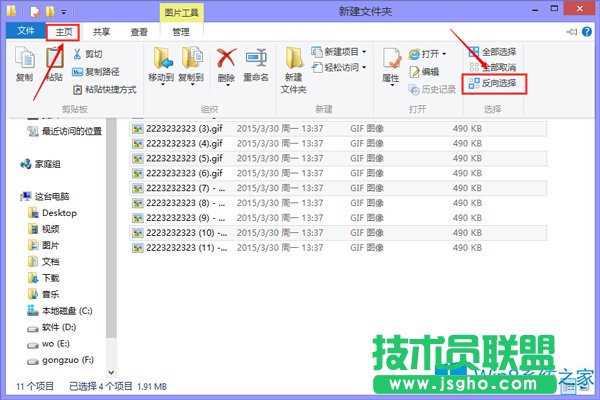This screenshot has width=600, height=400.
Task: Click Paste shortcut (粘贴快捷方式)
Action: (x=104, y=90)
